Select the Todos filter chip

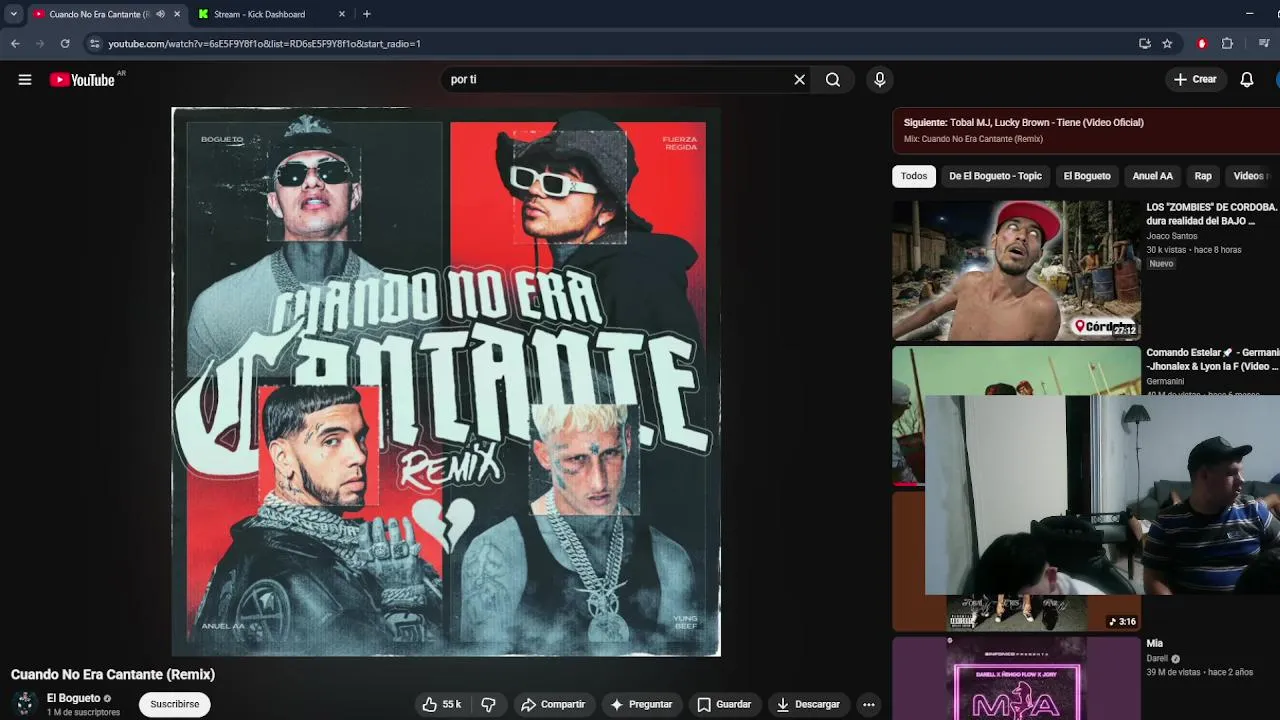pyautogui.click(x=914, y=176)
